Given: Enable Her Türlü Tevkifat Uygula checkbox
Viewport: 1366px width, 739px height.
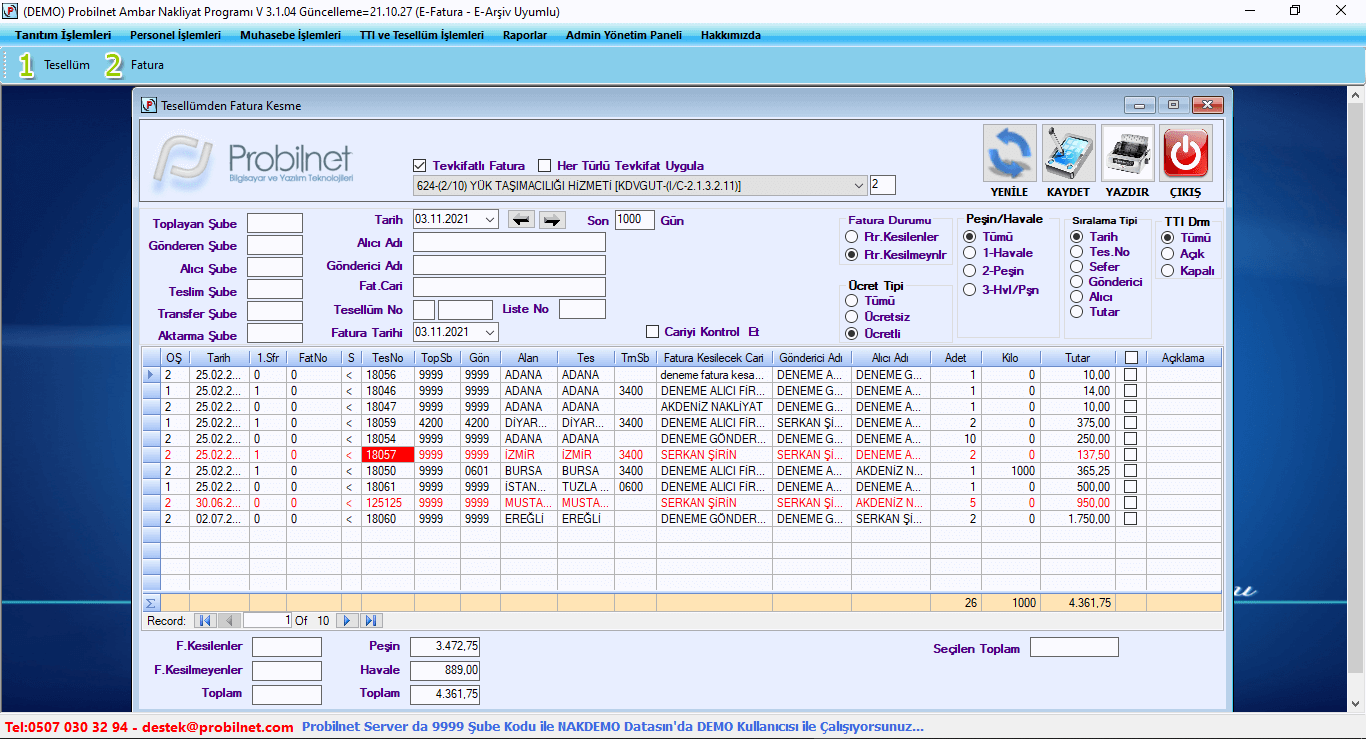Looking at the screenshot, I should click(544, 166).
